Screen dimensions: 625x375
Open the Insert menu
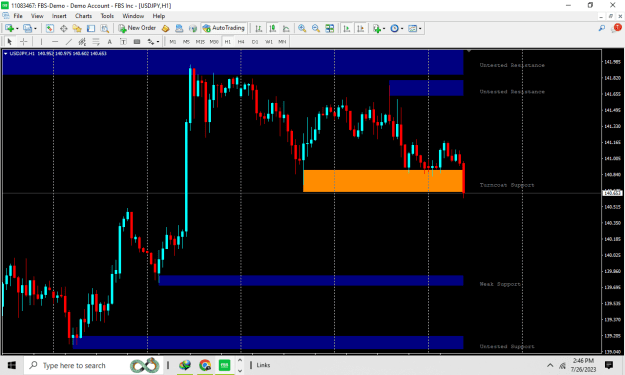pyautogui.click(x=59, y=16)
